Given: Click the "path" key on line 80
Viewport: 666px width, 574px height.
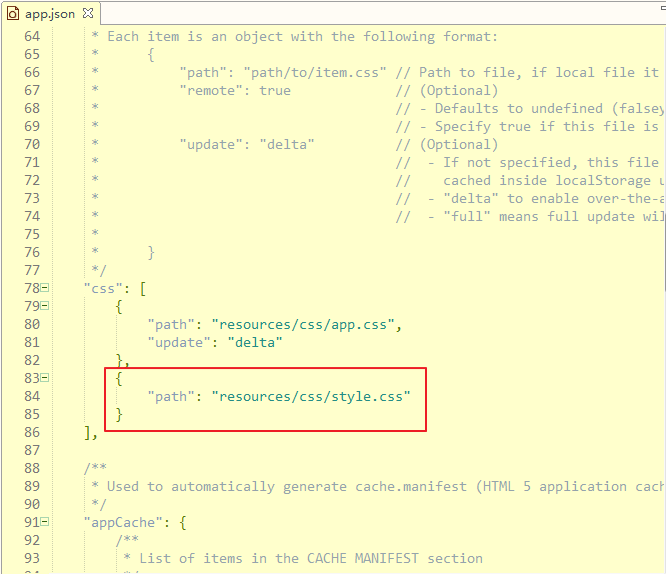Looking at the screenshot, I should [171, 325].
